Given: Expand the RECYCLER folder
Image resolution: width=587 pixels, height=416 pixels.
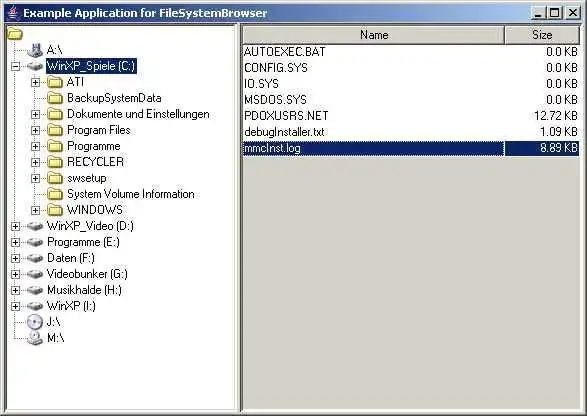Looking at the screenshot, I should (x=36, y=162).
